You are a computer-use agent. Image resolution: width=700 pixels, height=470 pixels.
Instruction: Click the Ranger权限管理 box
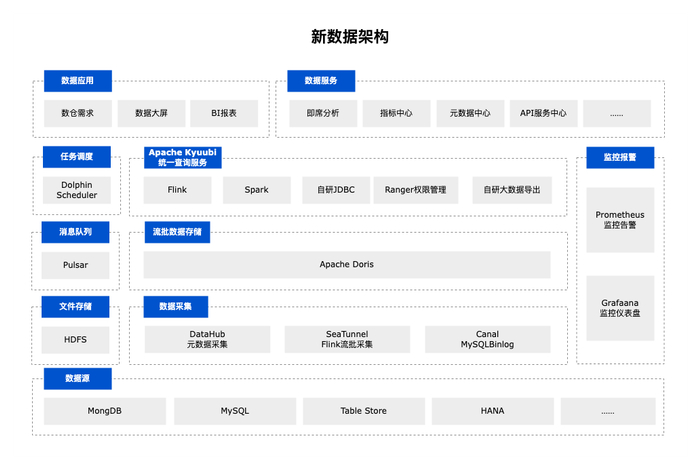(x=416, y=190)
